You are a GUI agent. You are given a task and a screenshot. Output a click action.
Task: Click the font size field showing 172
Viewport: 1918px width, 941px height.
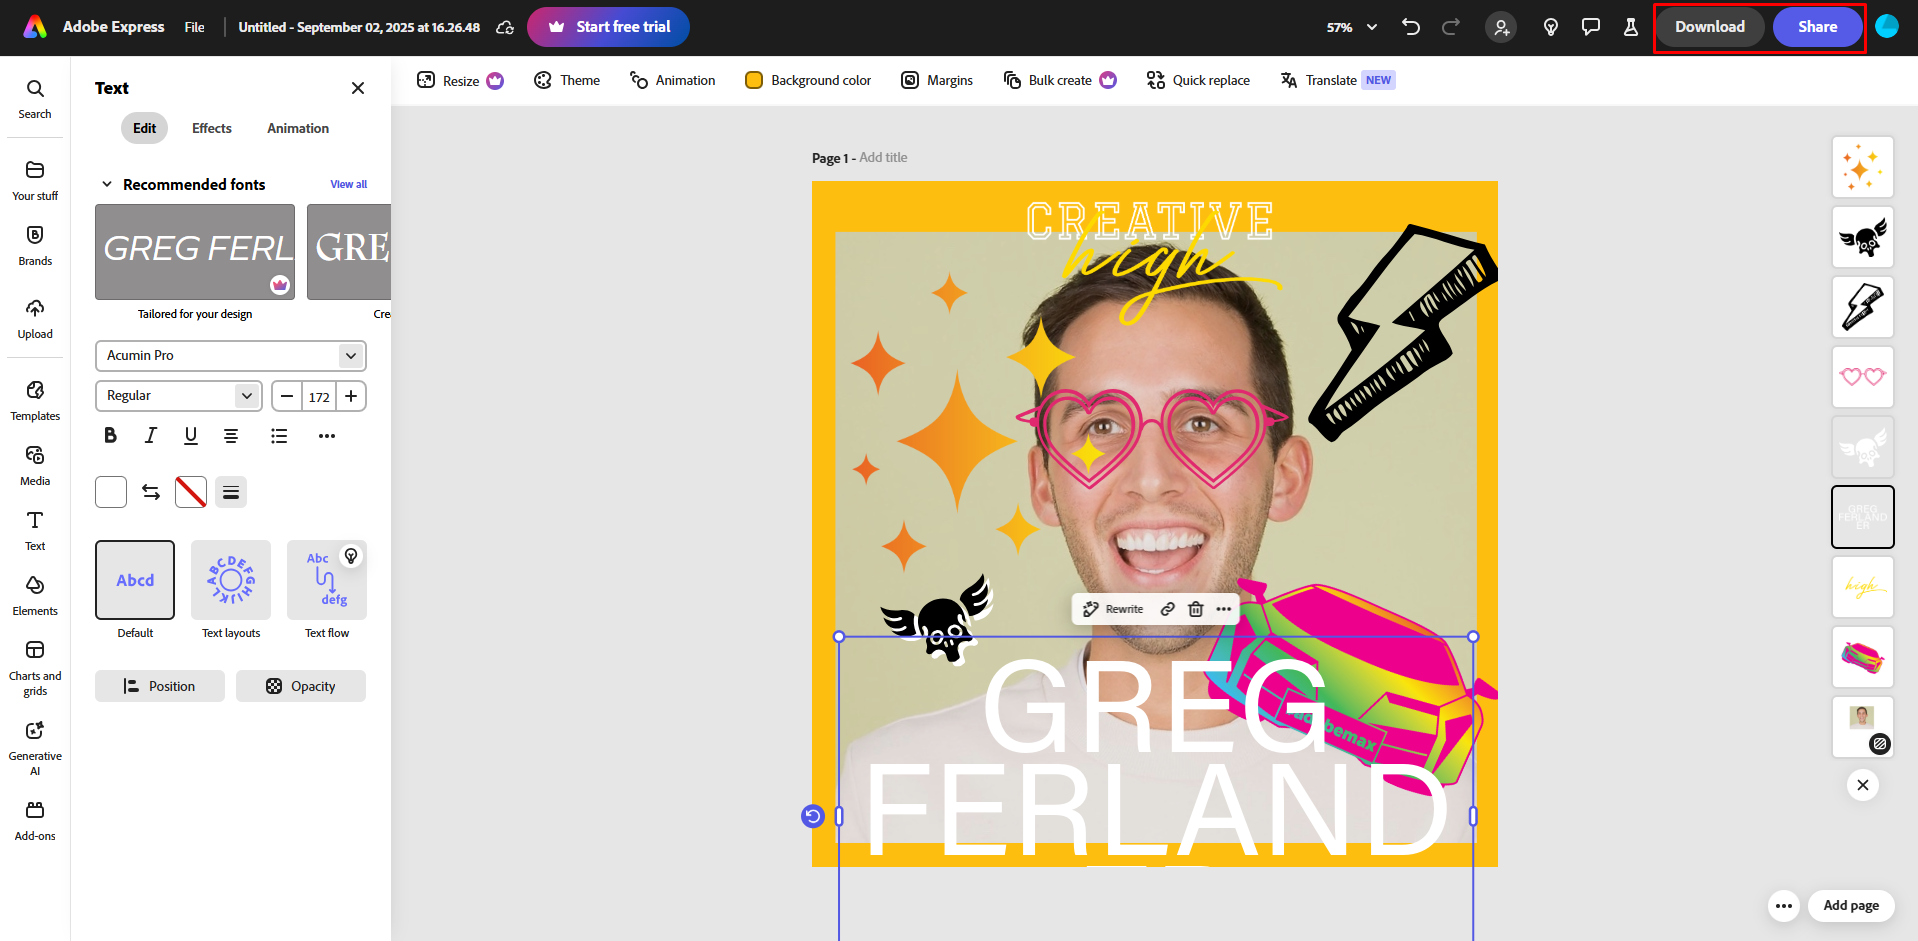pyautogui.click(x=319, y=397)
